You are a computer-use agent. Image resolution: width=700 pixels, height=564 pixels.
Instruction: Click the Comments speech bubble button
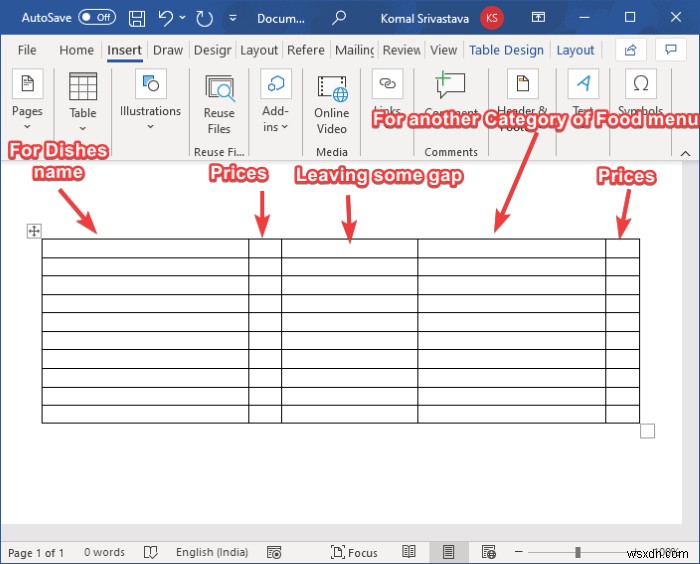point(671,50)
